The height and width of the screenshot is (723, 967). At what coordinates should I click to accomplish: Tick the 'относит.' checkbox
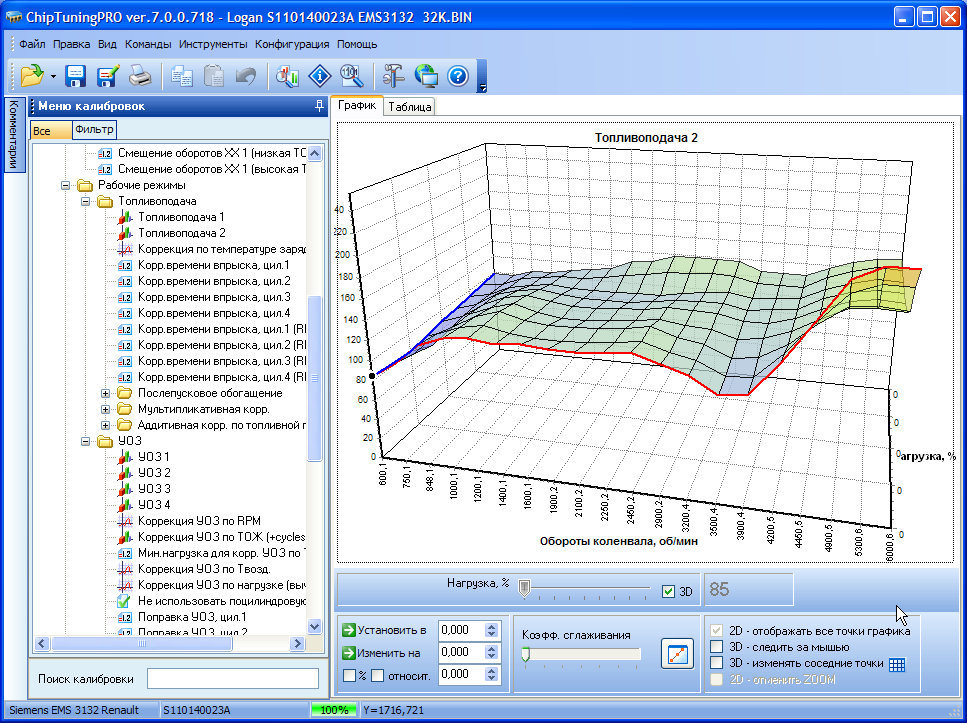pyautogui.click(x=378, y=675)
